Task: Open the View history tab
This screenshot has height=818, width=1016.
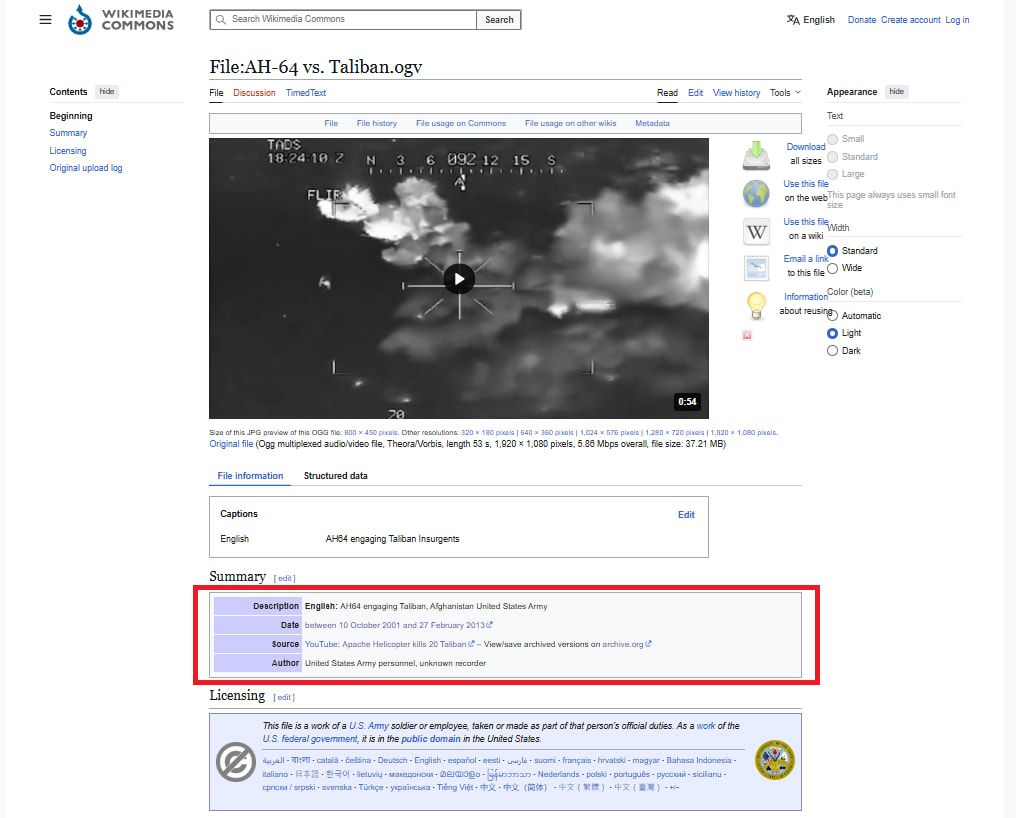Action: tap(736, 93)
